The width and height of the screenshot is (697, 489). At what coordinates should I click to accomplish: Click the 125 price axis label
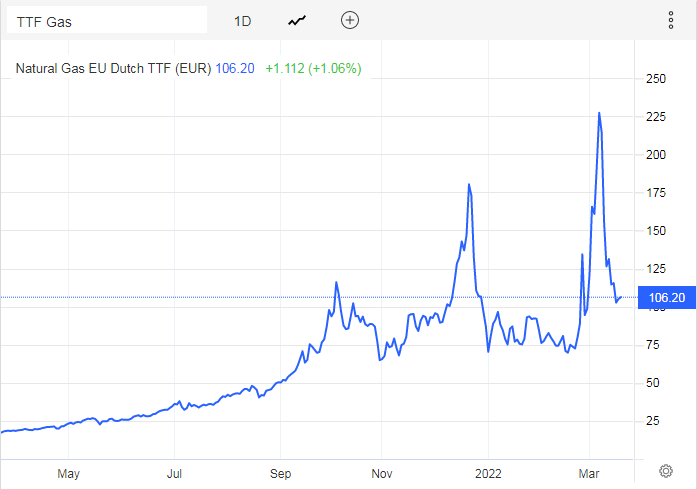656,269
